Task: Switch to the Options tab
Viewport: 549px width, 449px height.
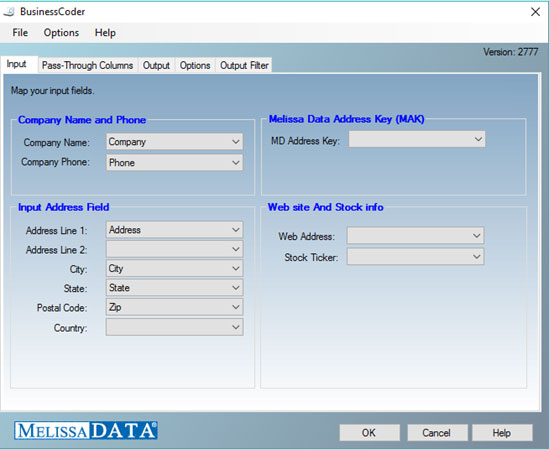Action: [x=195, y=65]
